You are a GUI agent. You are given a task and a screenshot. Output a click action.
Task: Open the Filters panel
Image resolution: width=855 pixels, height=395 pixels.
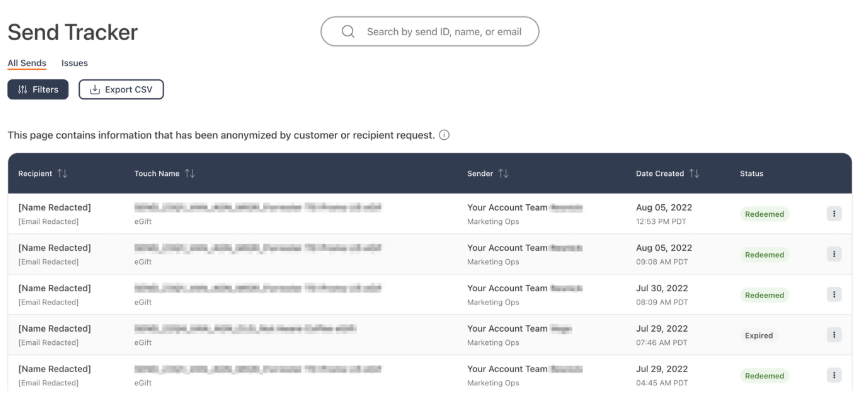tap(38, 89)
